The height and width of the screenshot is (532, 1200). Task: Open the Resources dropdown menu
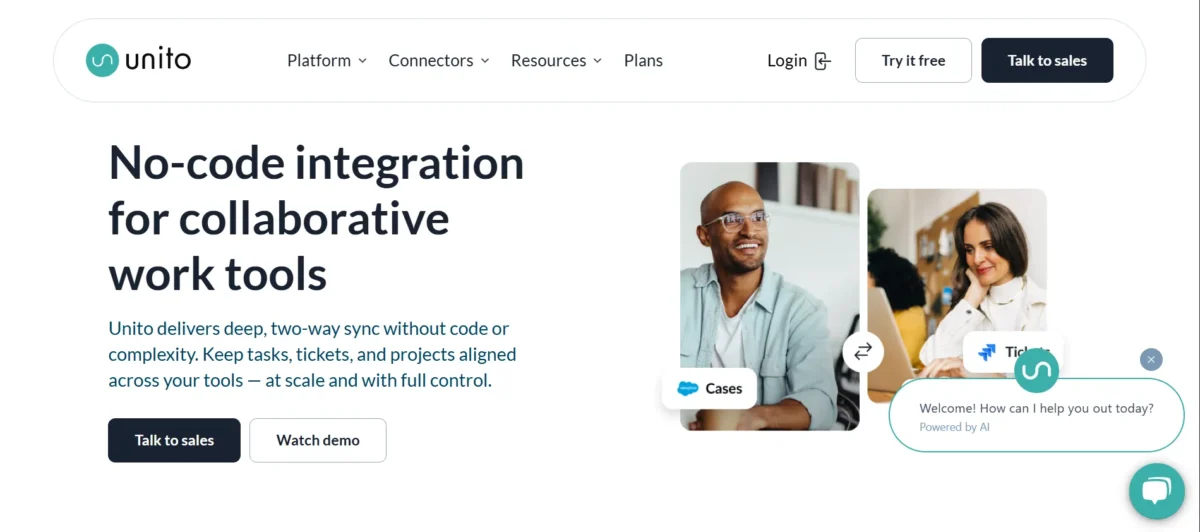pyautogui.click(x=556, y=61)
